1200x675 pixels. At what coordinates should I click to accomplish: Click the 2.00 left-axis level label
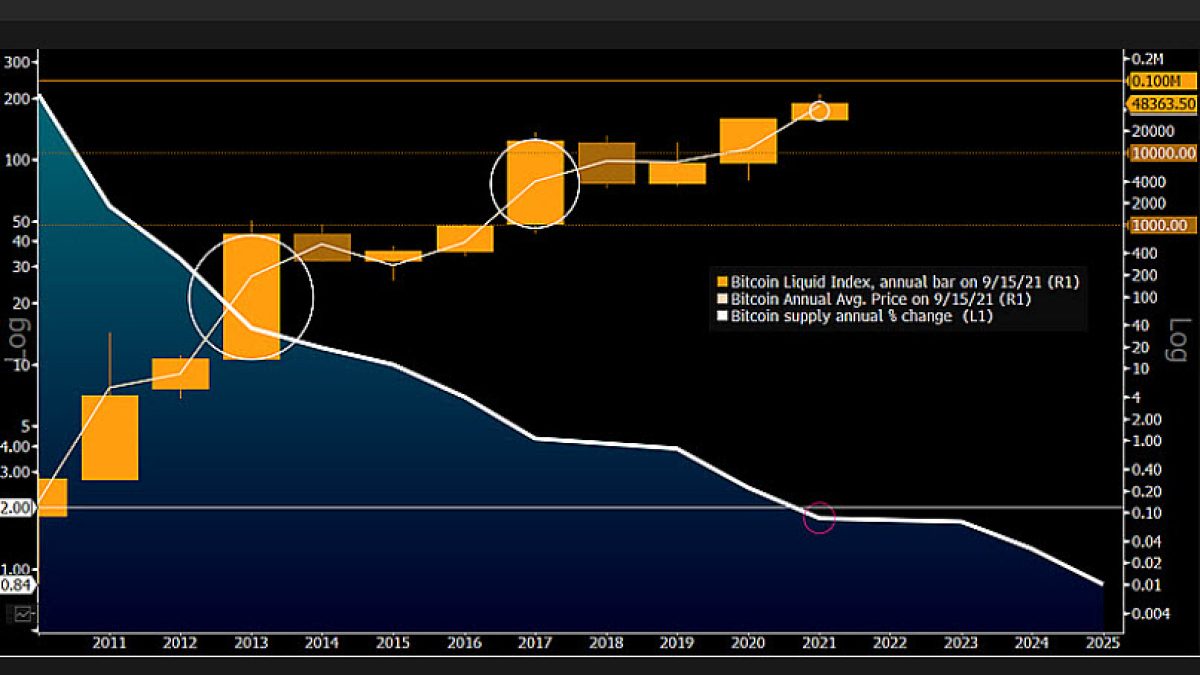[x=19, y=508]
